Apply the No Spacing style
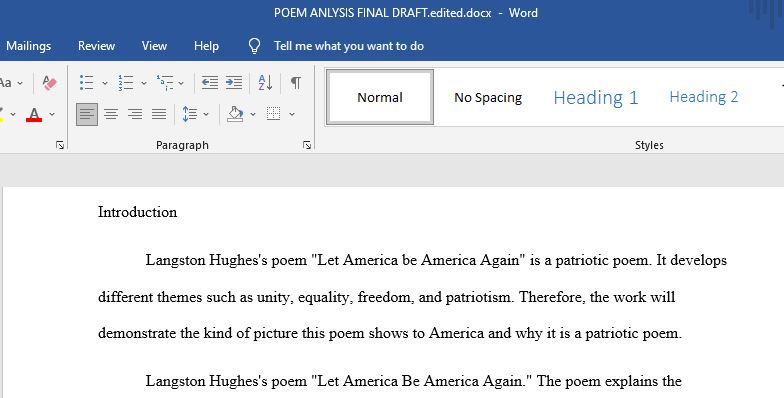This screenshot has height=398, width=784. [x=488, y=98]
